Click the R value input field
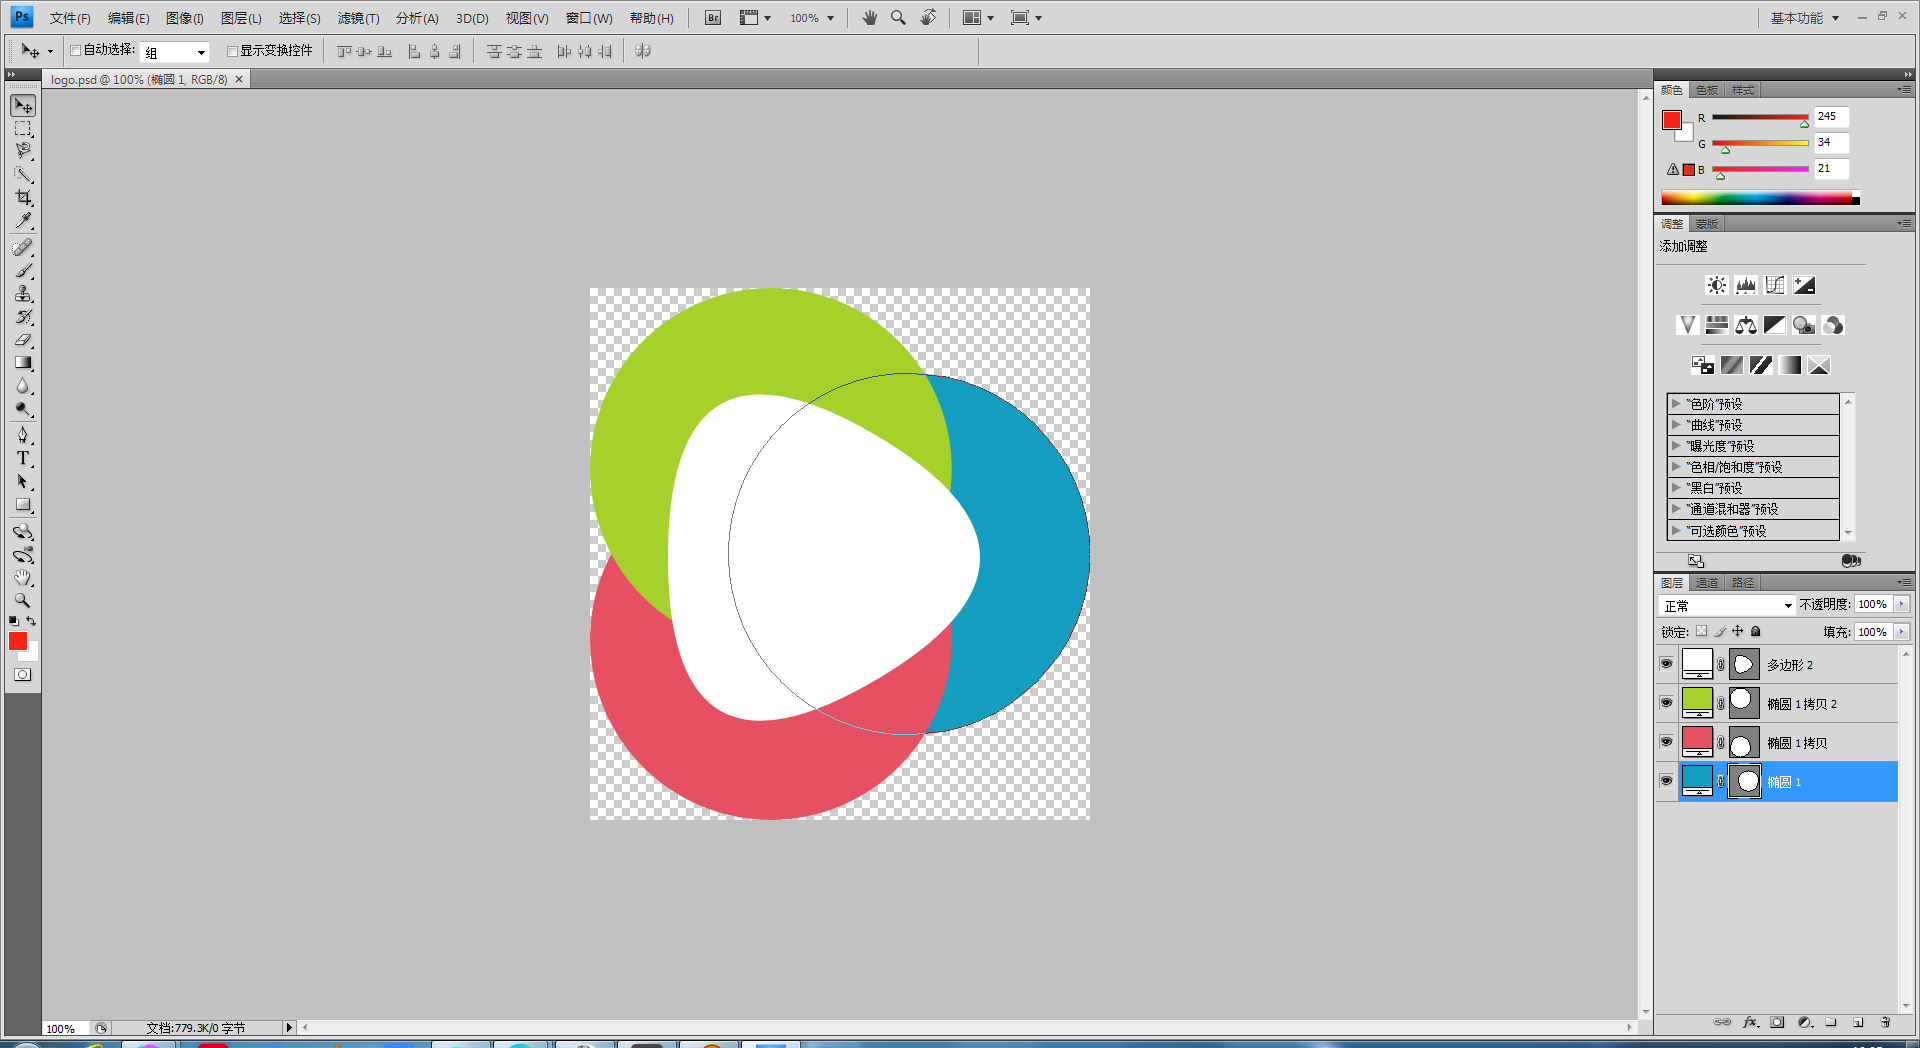1920x1048 pixels. pos(1830,117)
